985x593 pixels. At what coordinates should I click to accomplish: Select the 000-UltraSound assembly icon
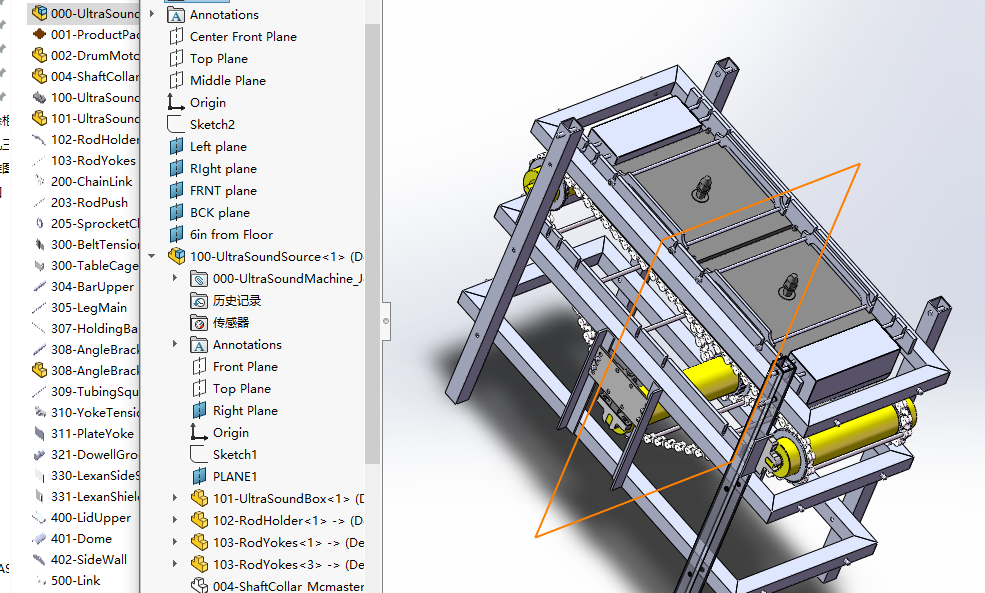click(39, 13)
